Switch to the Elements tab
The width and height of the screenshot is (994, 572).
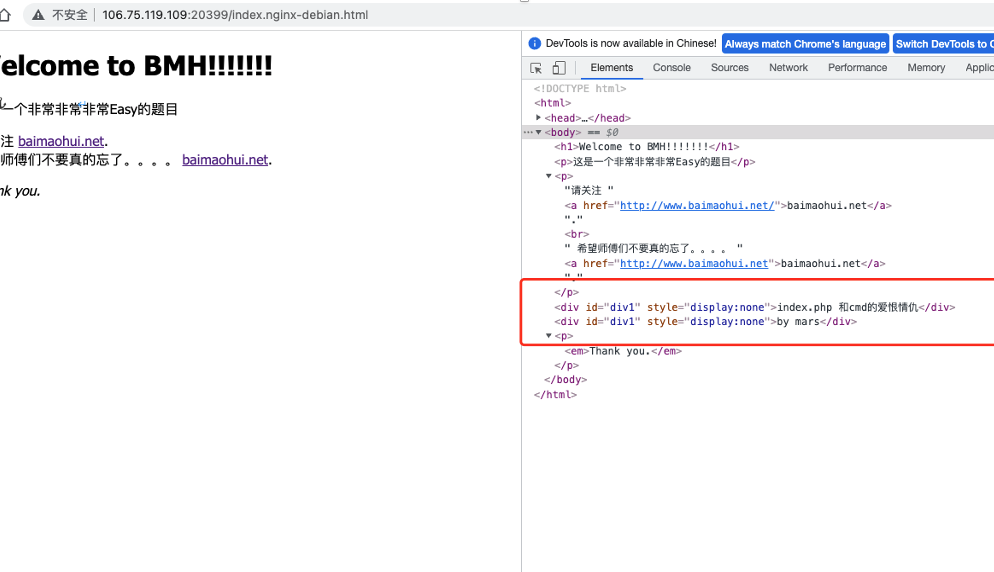[611, 67]
